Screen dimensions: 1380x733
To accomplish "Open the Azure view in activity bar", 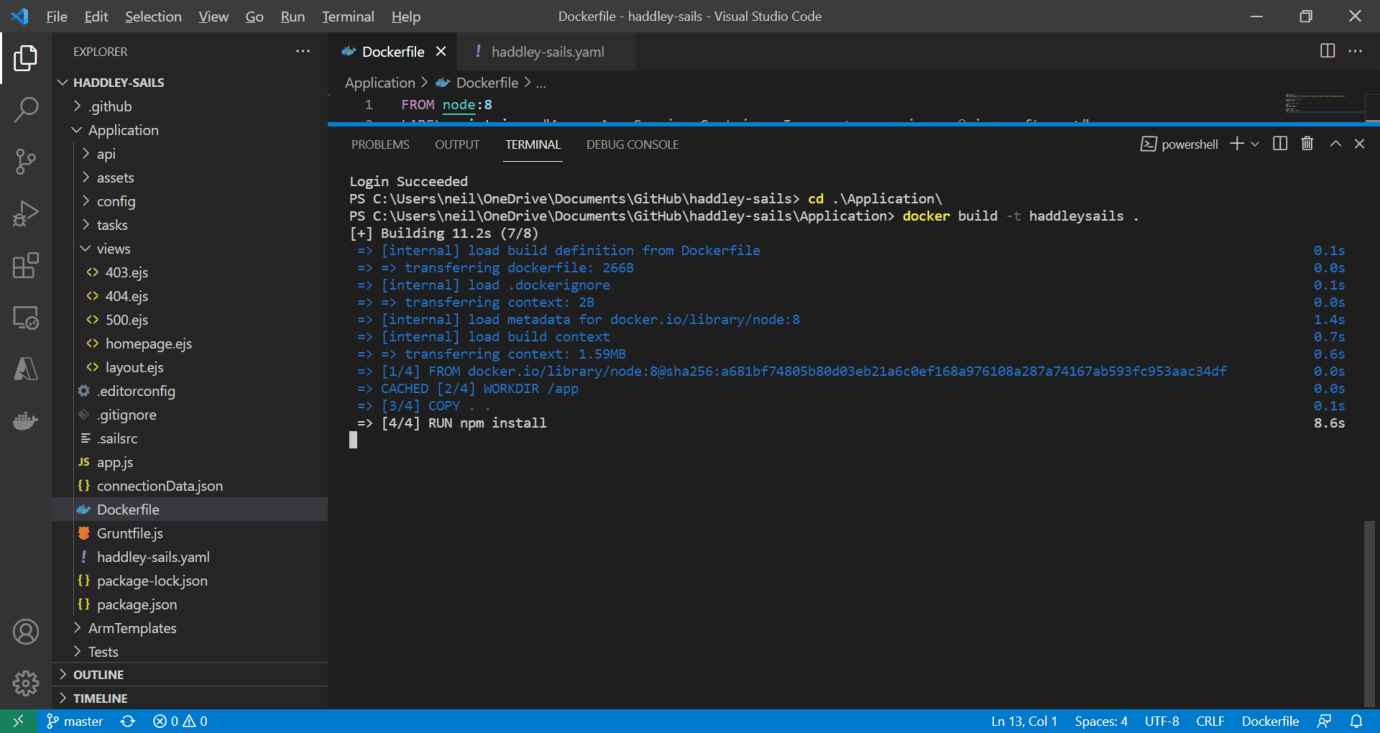I will 26,369.
